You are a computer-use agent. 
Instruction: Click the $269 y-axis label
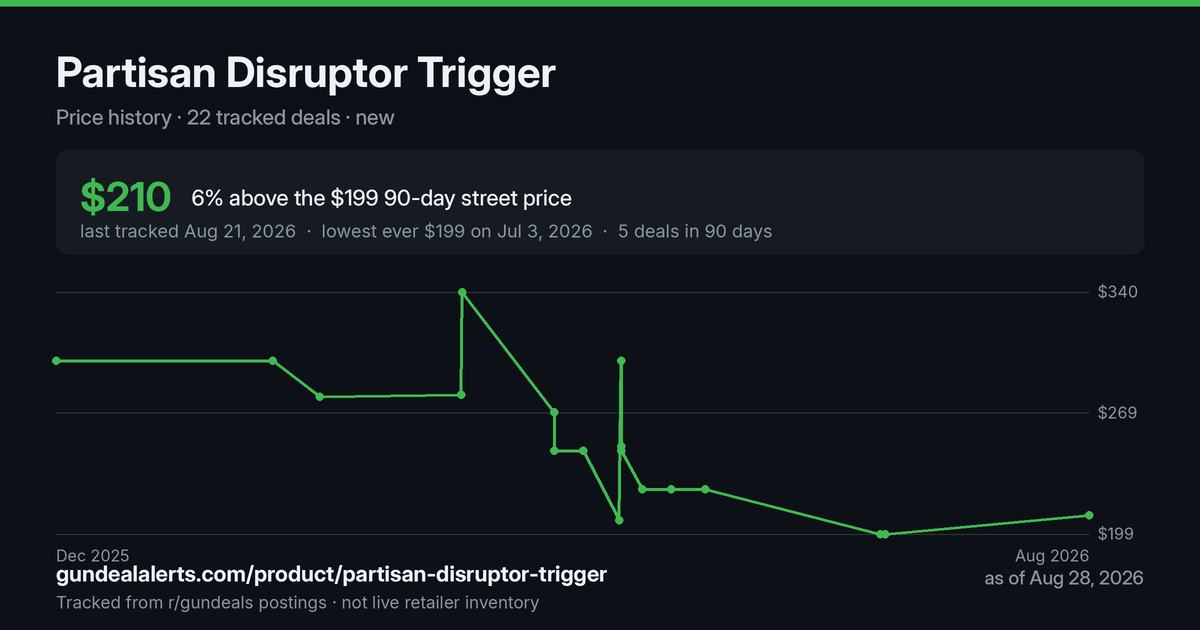point(1119,413)
